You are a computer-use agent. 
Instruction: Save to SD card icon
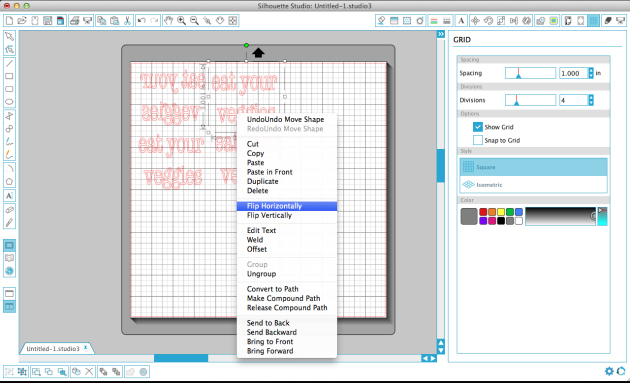(x=60, y=20)
